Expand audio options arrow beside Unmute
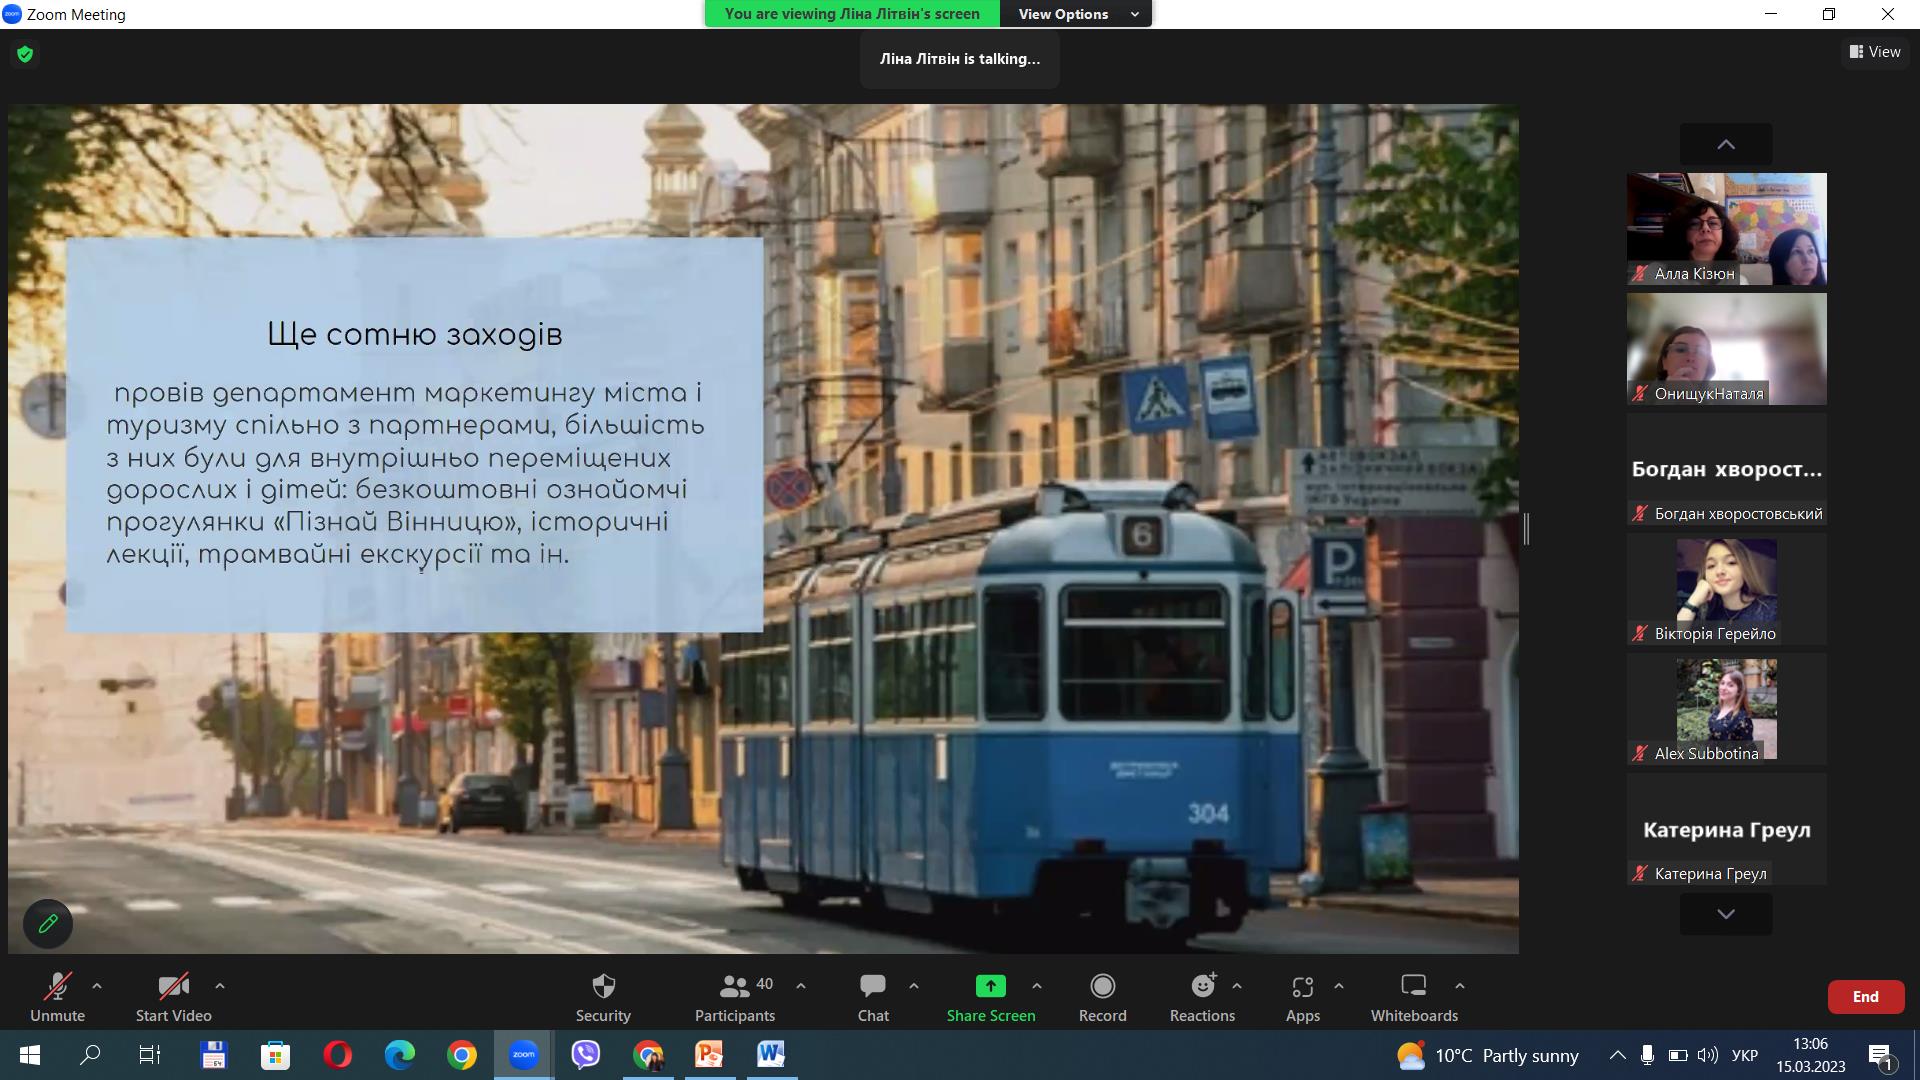This screenshot has height=1080, width=1920. click(x=97, y=986)
